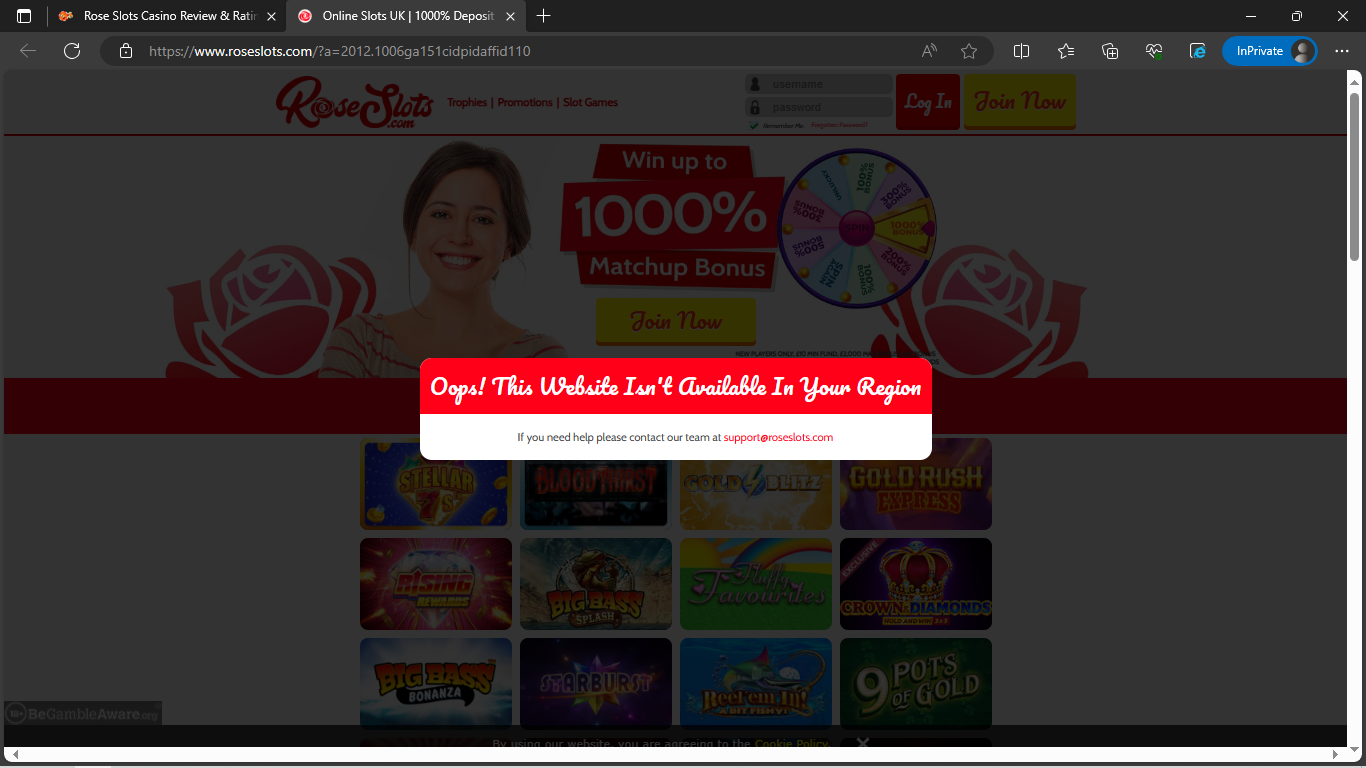Refresh the current page
Image resolution: width=1366 pixels, height=768 pixels.
click(x=72, y=51)
